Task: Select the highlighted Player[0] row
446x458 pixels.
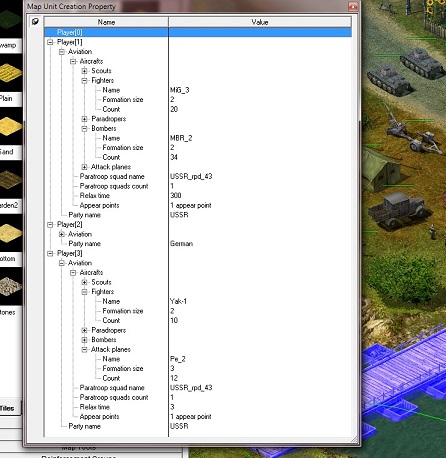Action: coord(198,32)
